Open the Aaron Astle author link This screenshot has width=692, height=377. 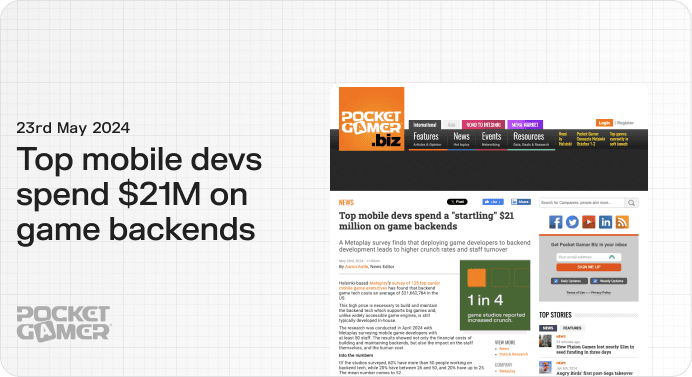[357, 267]
